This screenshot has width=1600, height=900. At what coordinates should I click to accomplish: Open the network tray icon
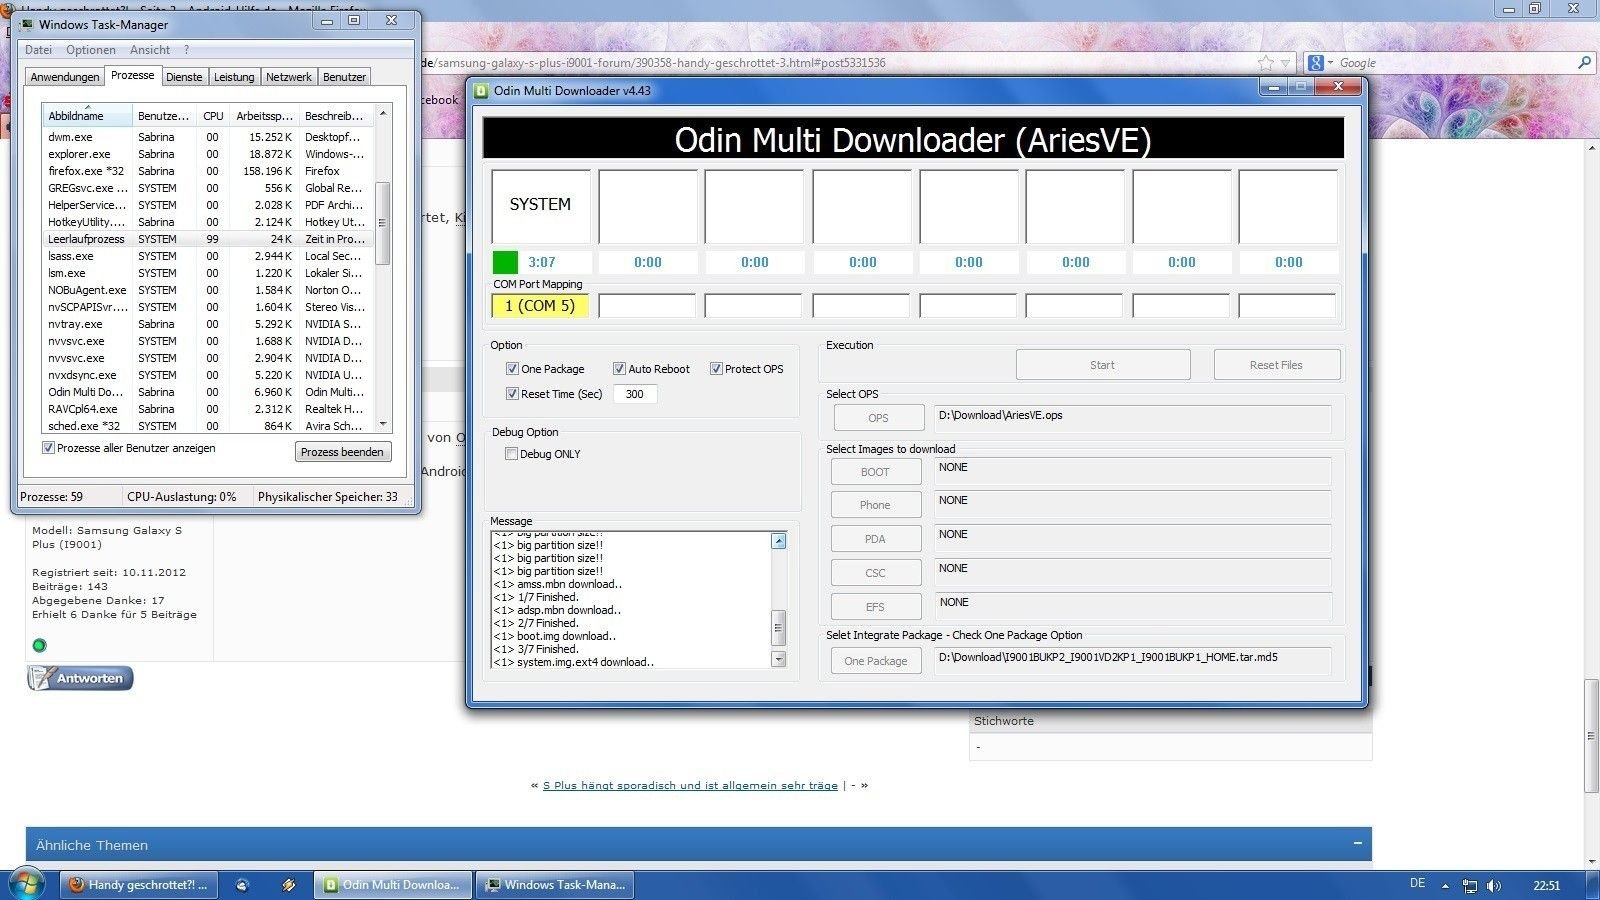pyautogui.click(x=1470, y=885)
